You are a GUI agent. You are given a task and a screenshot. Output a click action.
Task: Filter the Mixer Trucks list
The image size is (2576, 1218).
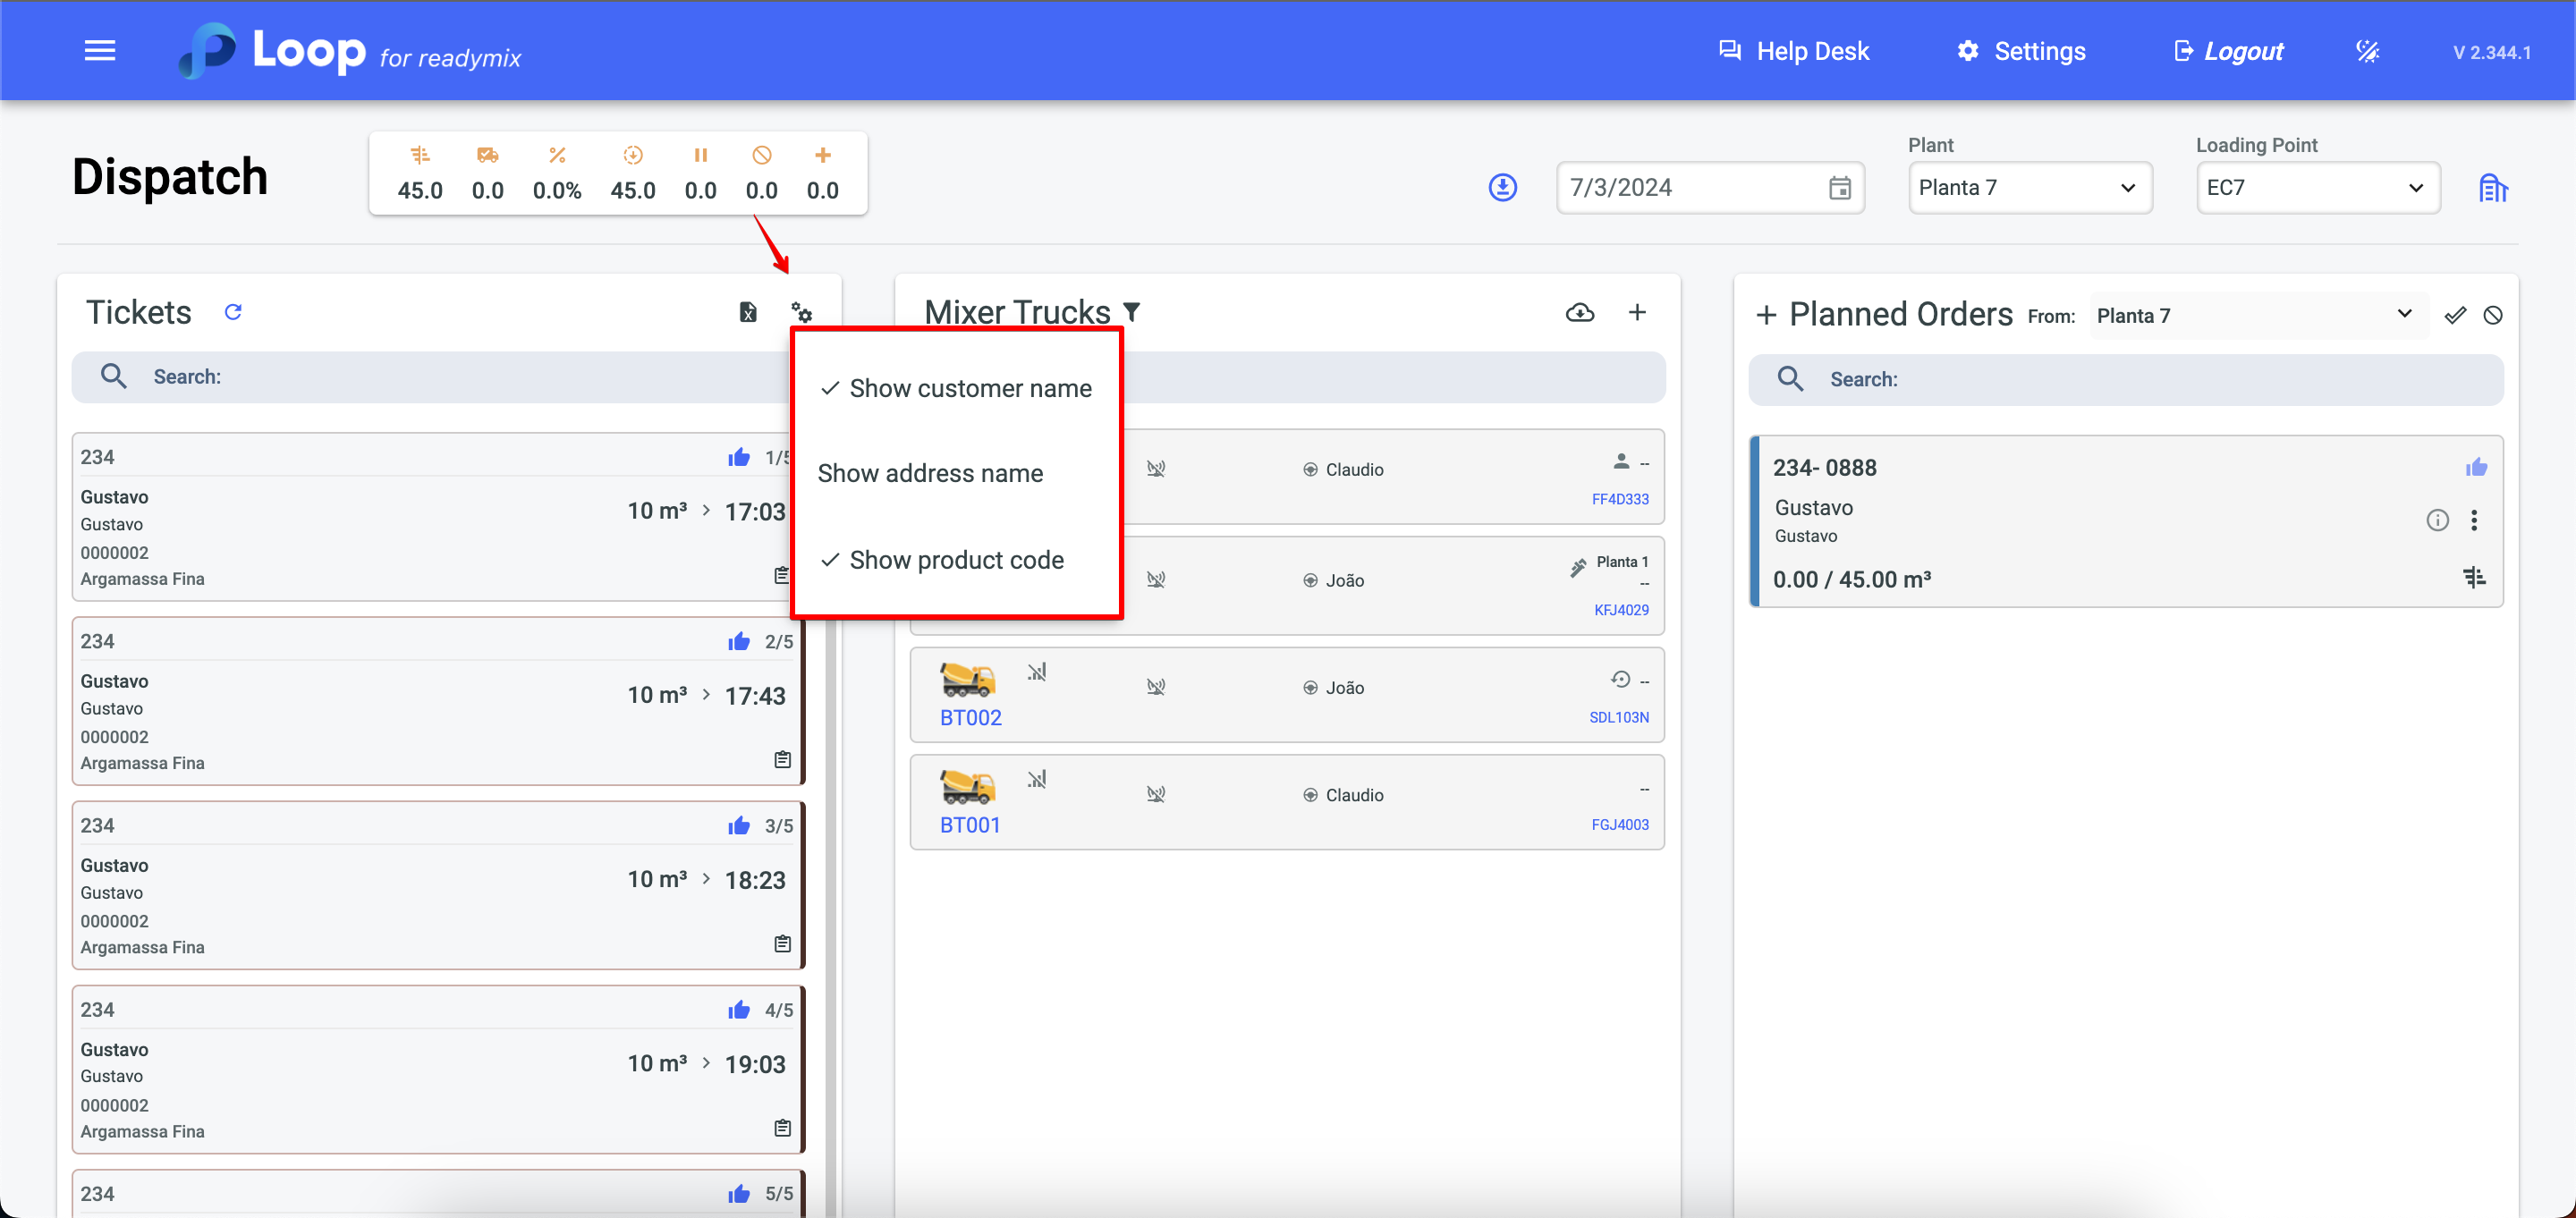point(1132,312)
